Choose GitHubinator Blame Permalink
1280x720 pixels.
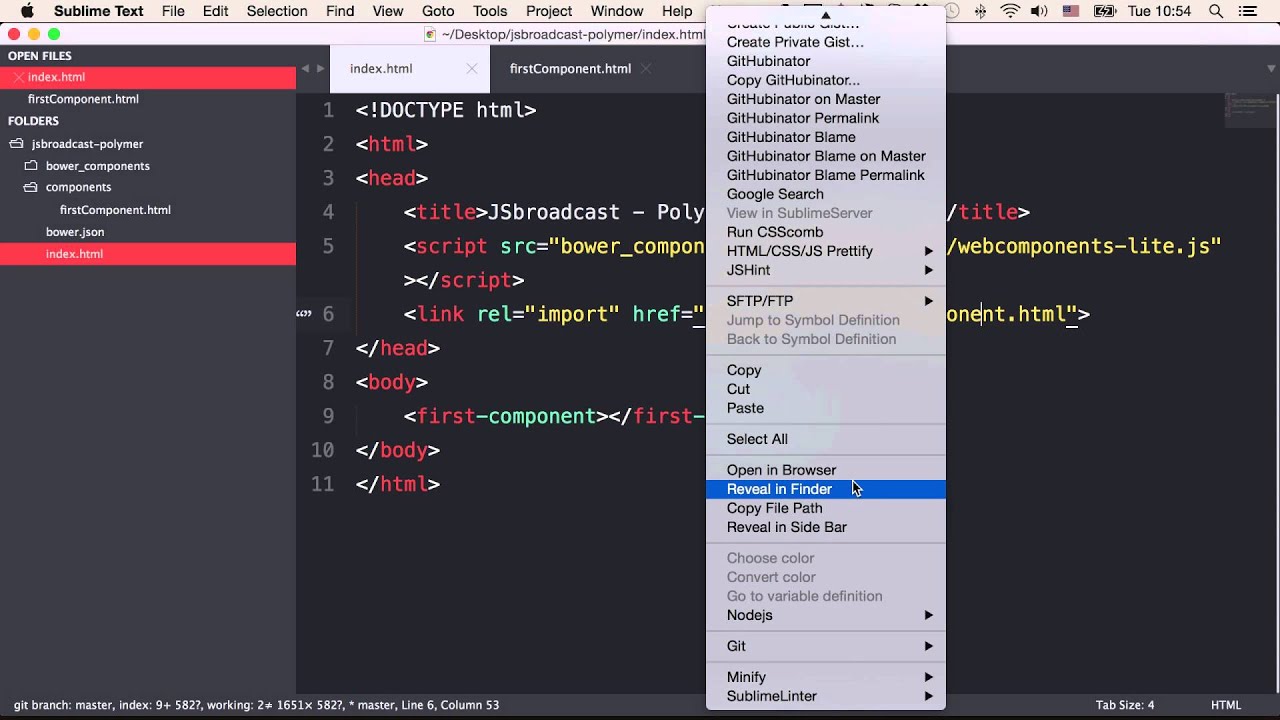(826, 175)
